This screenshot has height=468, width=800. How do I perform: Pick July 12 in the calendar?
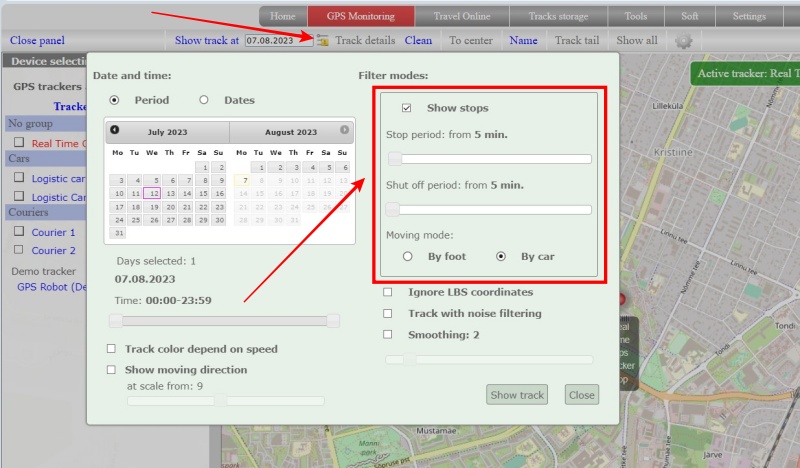click(151, 194)
